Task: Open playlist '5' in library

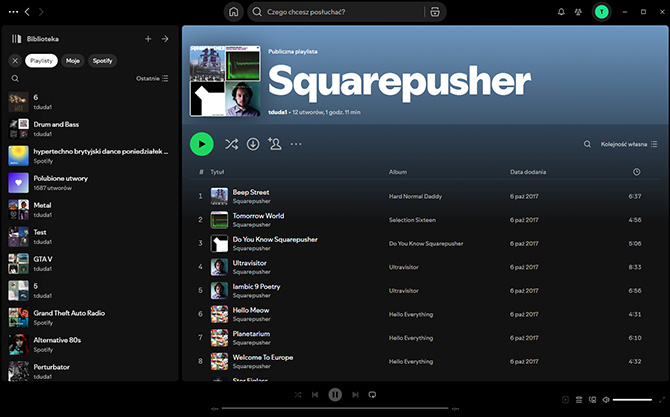Action: [89, 290]
